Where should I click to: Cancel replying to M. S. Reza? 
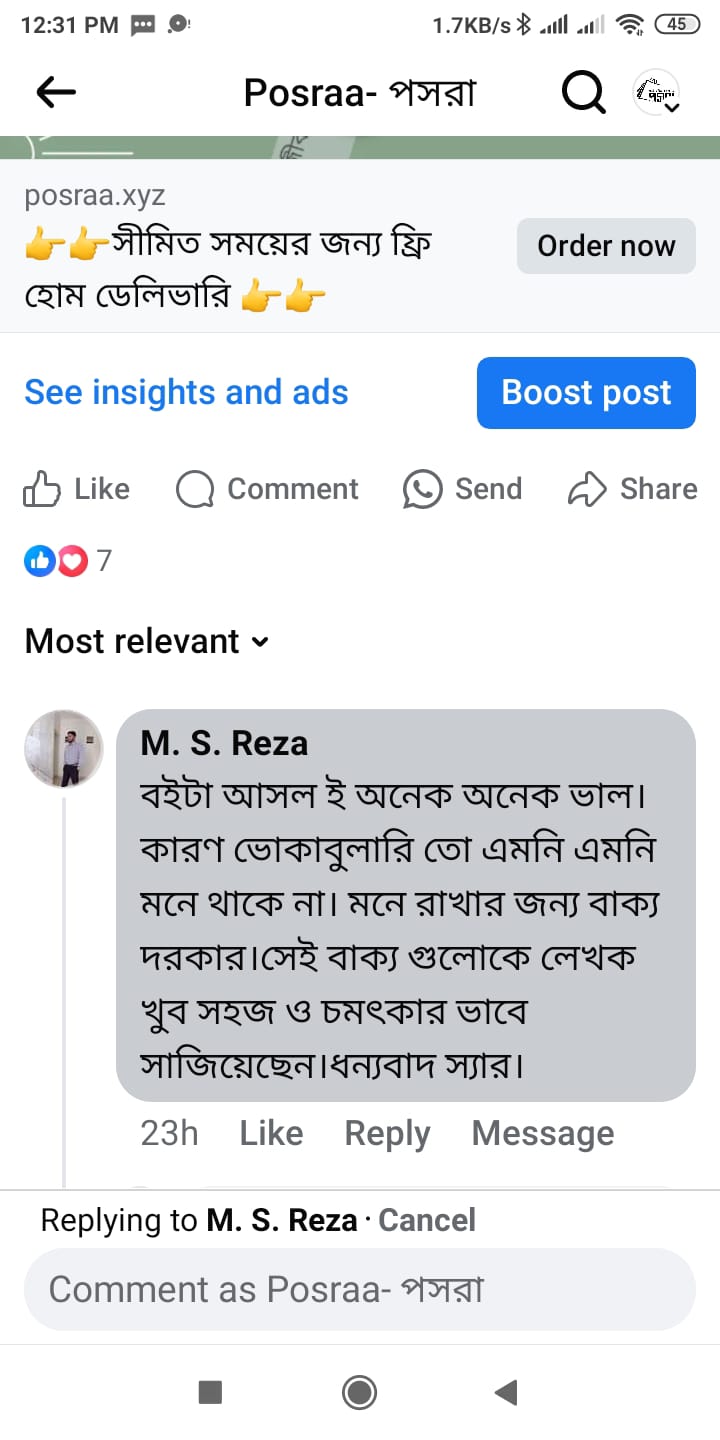click(428, 1220)
